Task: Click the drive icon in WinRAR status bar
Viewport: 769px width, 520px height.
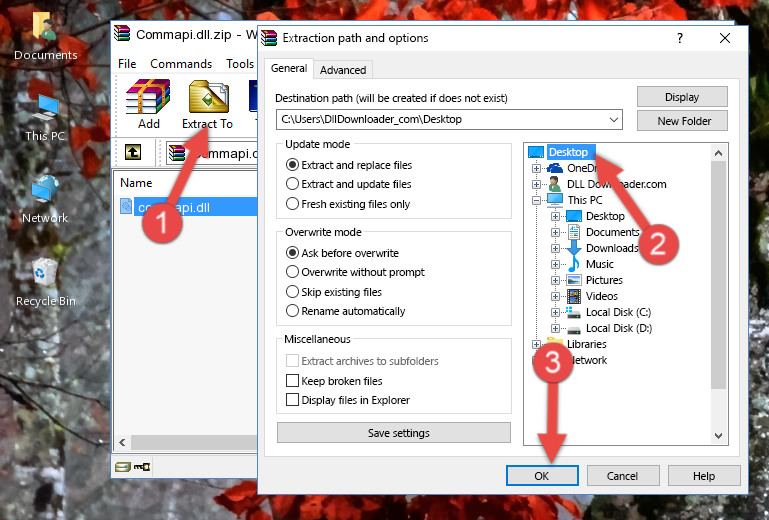Action: coord(122,467)
